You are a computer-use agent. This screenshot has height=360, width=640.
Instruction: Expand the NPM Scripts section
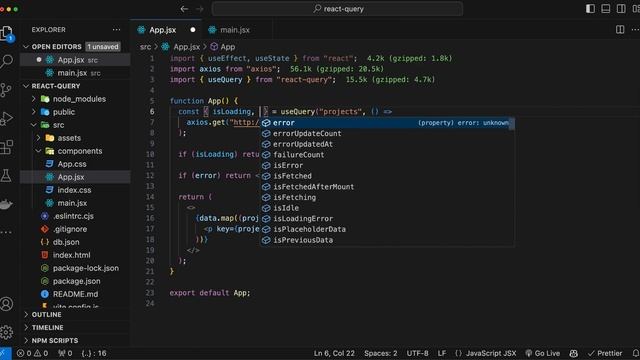coord(75,340)
